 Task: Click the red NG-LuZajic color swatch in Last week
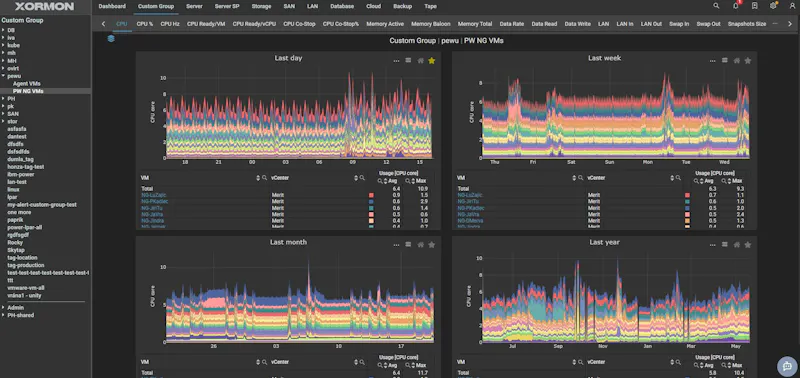[687, 195]
